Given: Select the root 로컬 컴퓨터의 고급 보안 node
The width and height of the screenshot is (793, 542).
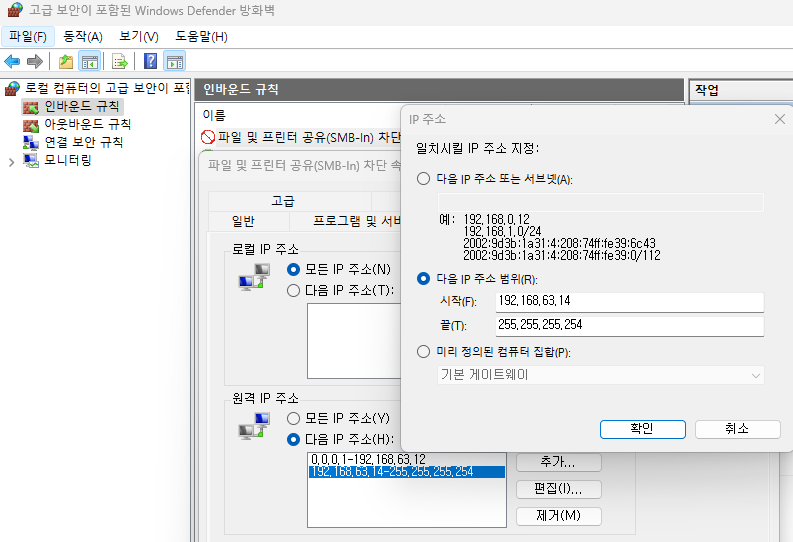Looking at the screenshot, I should (107, 88).
